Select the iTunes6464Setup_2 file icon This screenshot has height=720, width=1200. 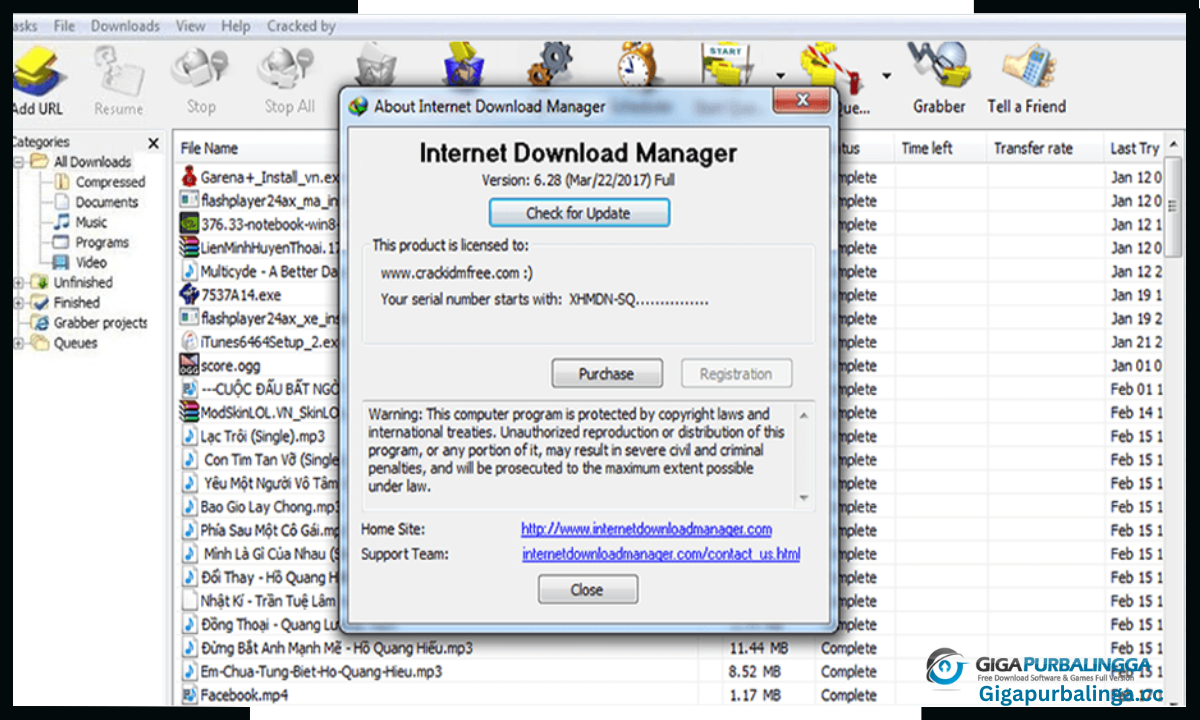[189, 341]
